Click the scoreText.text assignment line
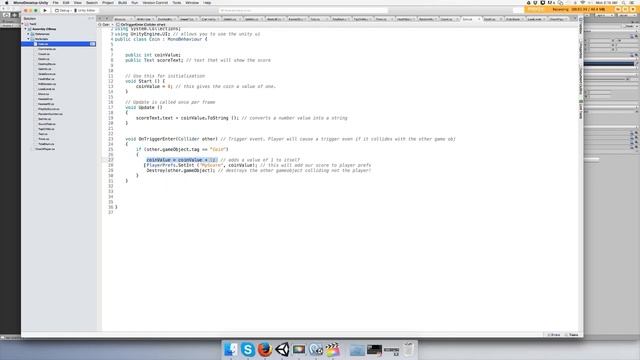The image size is (640, 360). (x=242, y=118)
